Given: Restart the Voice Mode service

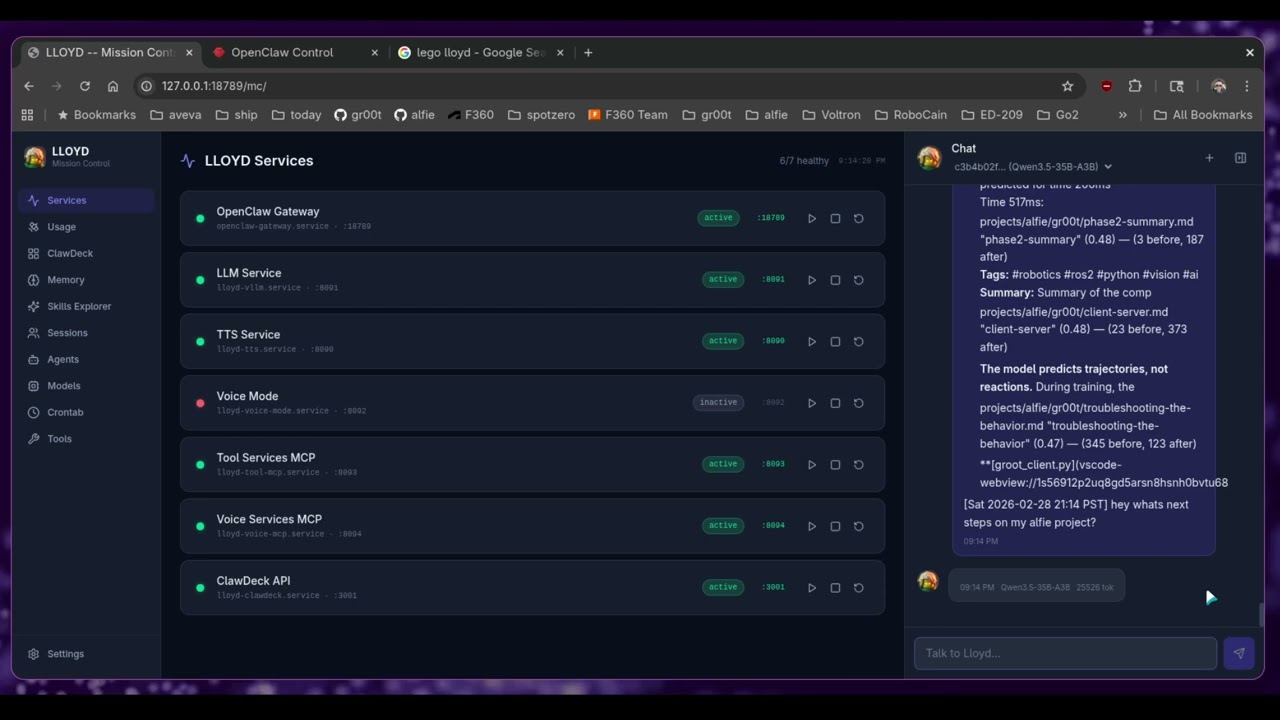Looking at the screenshot, I should [858, 403].
